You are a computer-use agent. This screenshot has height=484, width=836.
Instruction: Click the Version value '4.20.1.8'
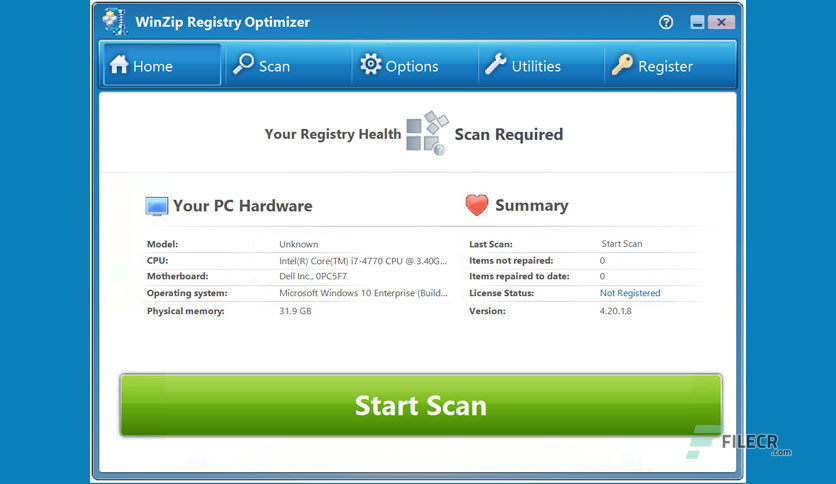(x=615, y=311)
